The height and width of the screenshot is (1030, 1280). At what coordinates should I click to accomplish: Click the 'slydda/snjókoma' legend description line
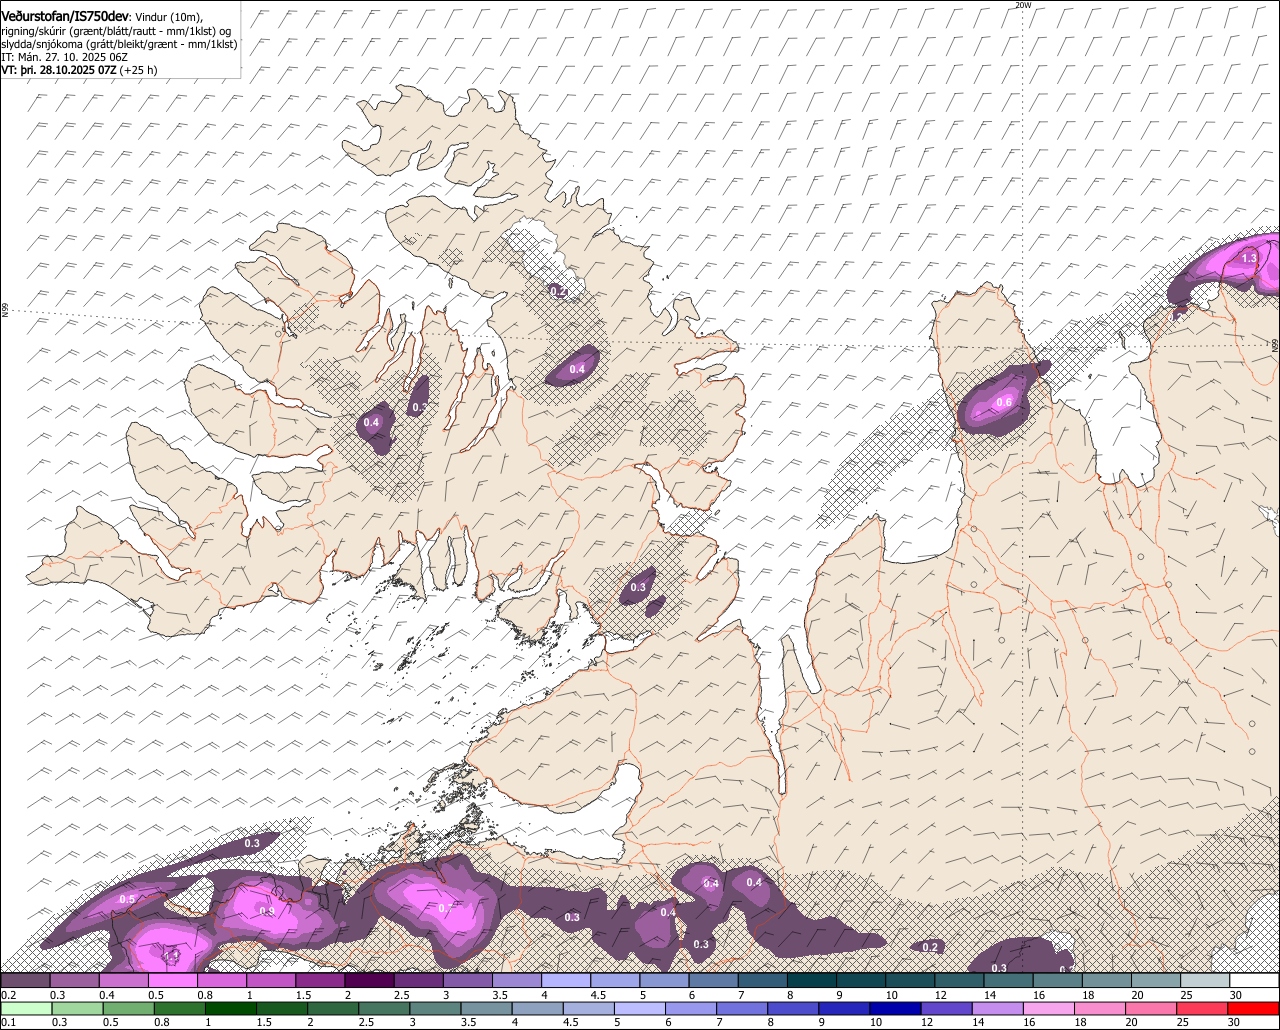click(119, 44)
